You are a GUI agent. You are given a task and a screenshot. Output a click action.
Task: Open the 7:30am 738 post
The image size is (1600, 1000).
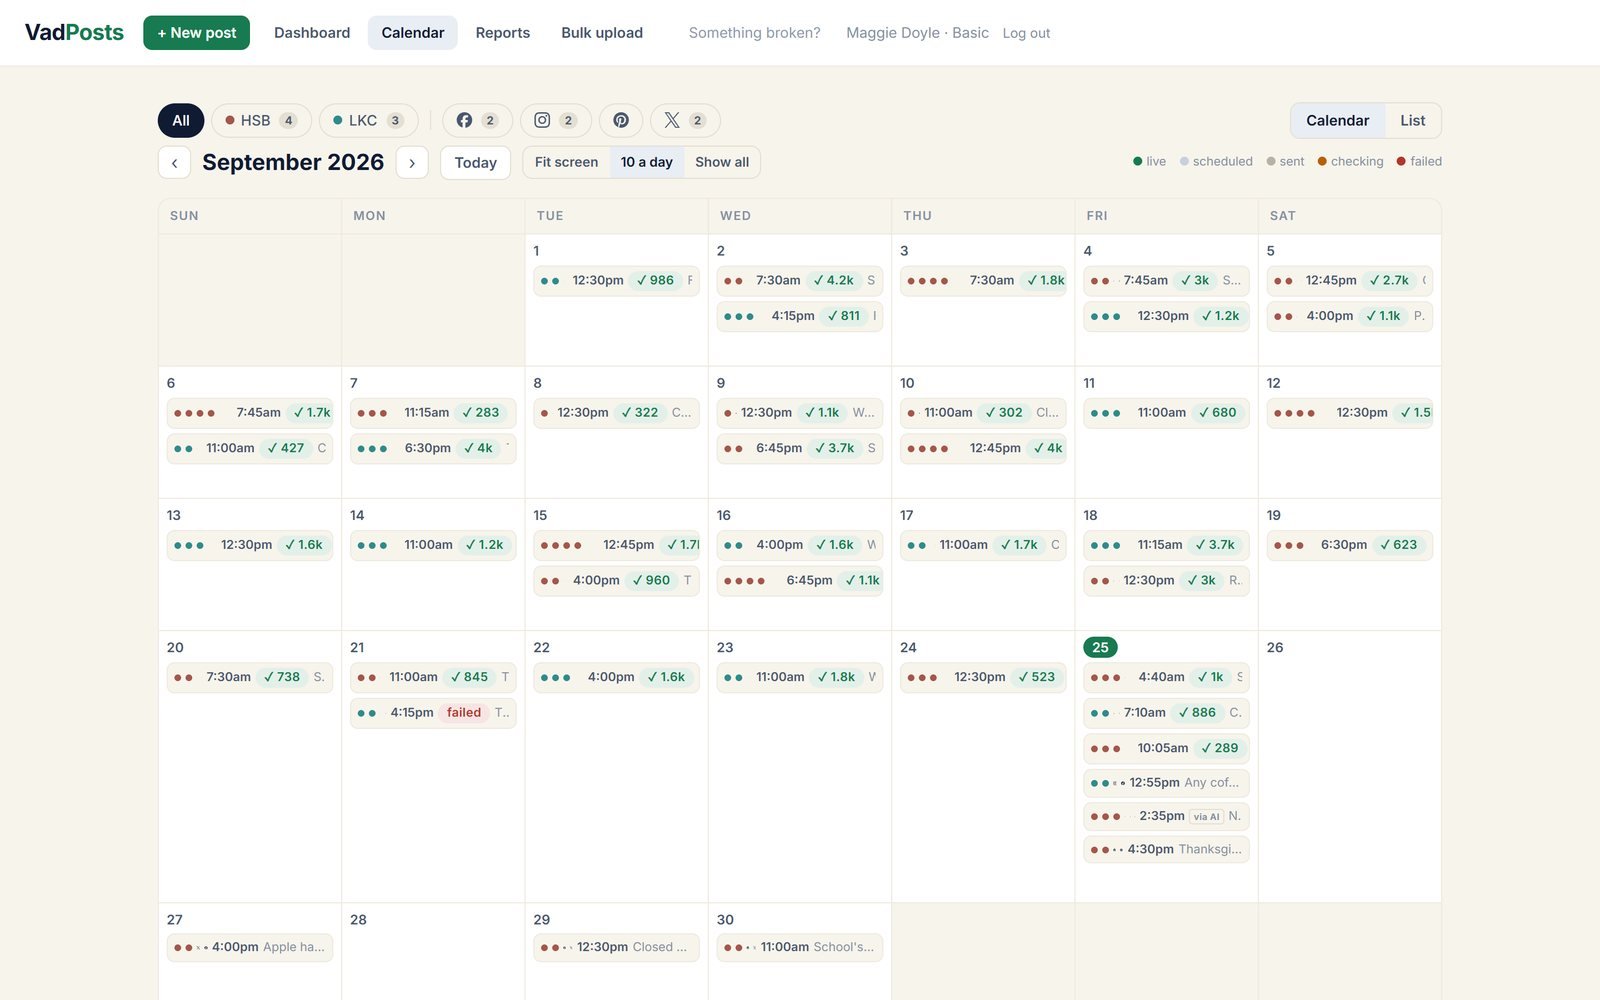tap(250, 677)
